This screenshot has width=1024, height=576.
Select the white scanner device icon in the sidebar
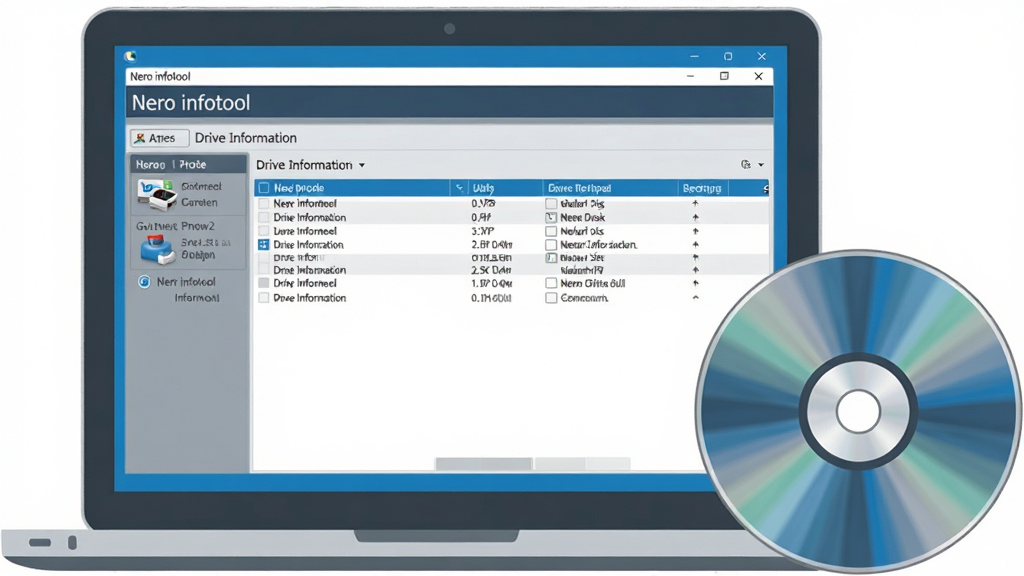point(158,194)
